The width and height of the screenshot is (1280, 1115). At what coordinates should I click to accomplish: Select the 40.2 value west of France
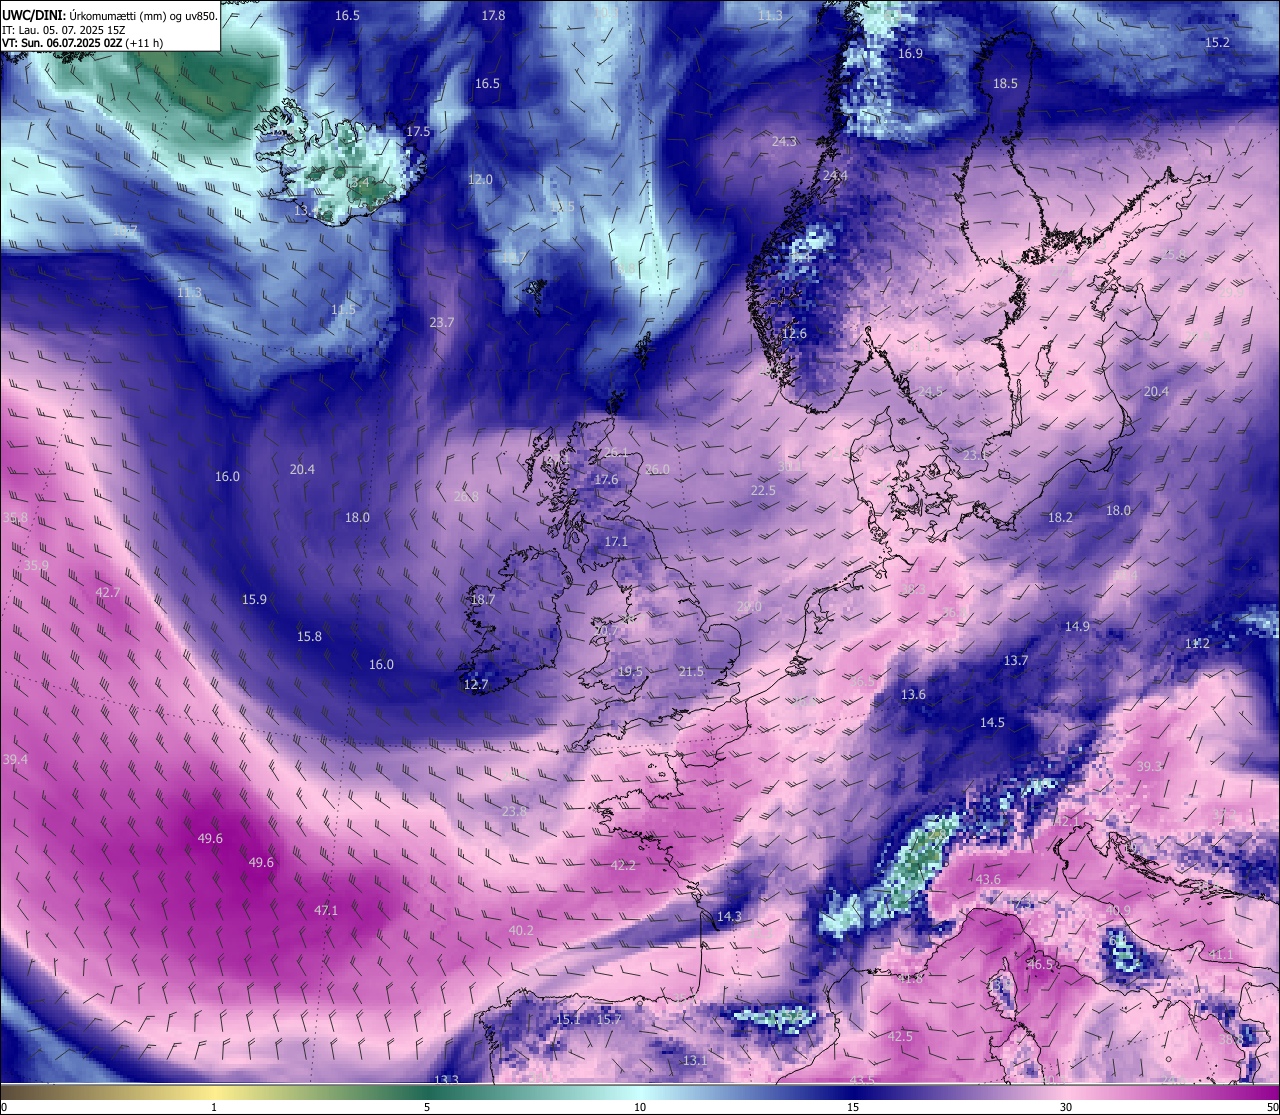(x=521, y=931)
